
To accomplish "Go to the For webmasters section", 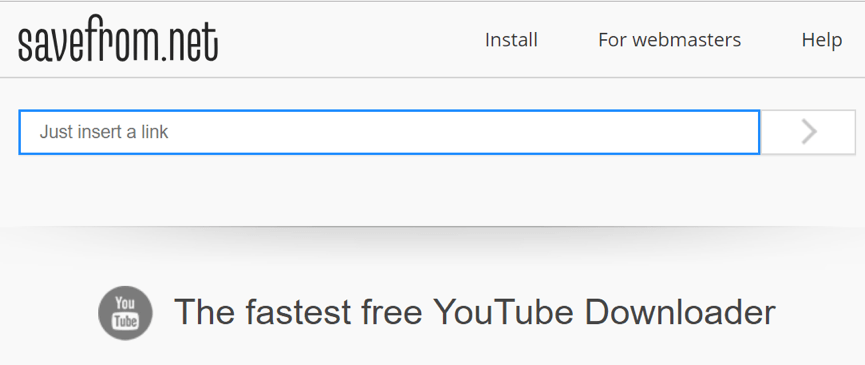I will [669, 40].
